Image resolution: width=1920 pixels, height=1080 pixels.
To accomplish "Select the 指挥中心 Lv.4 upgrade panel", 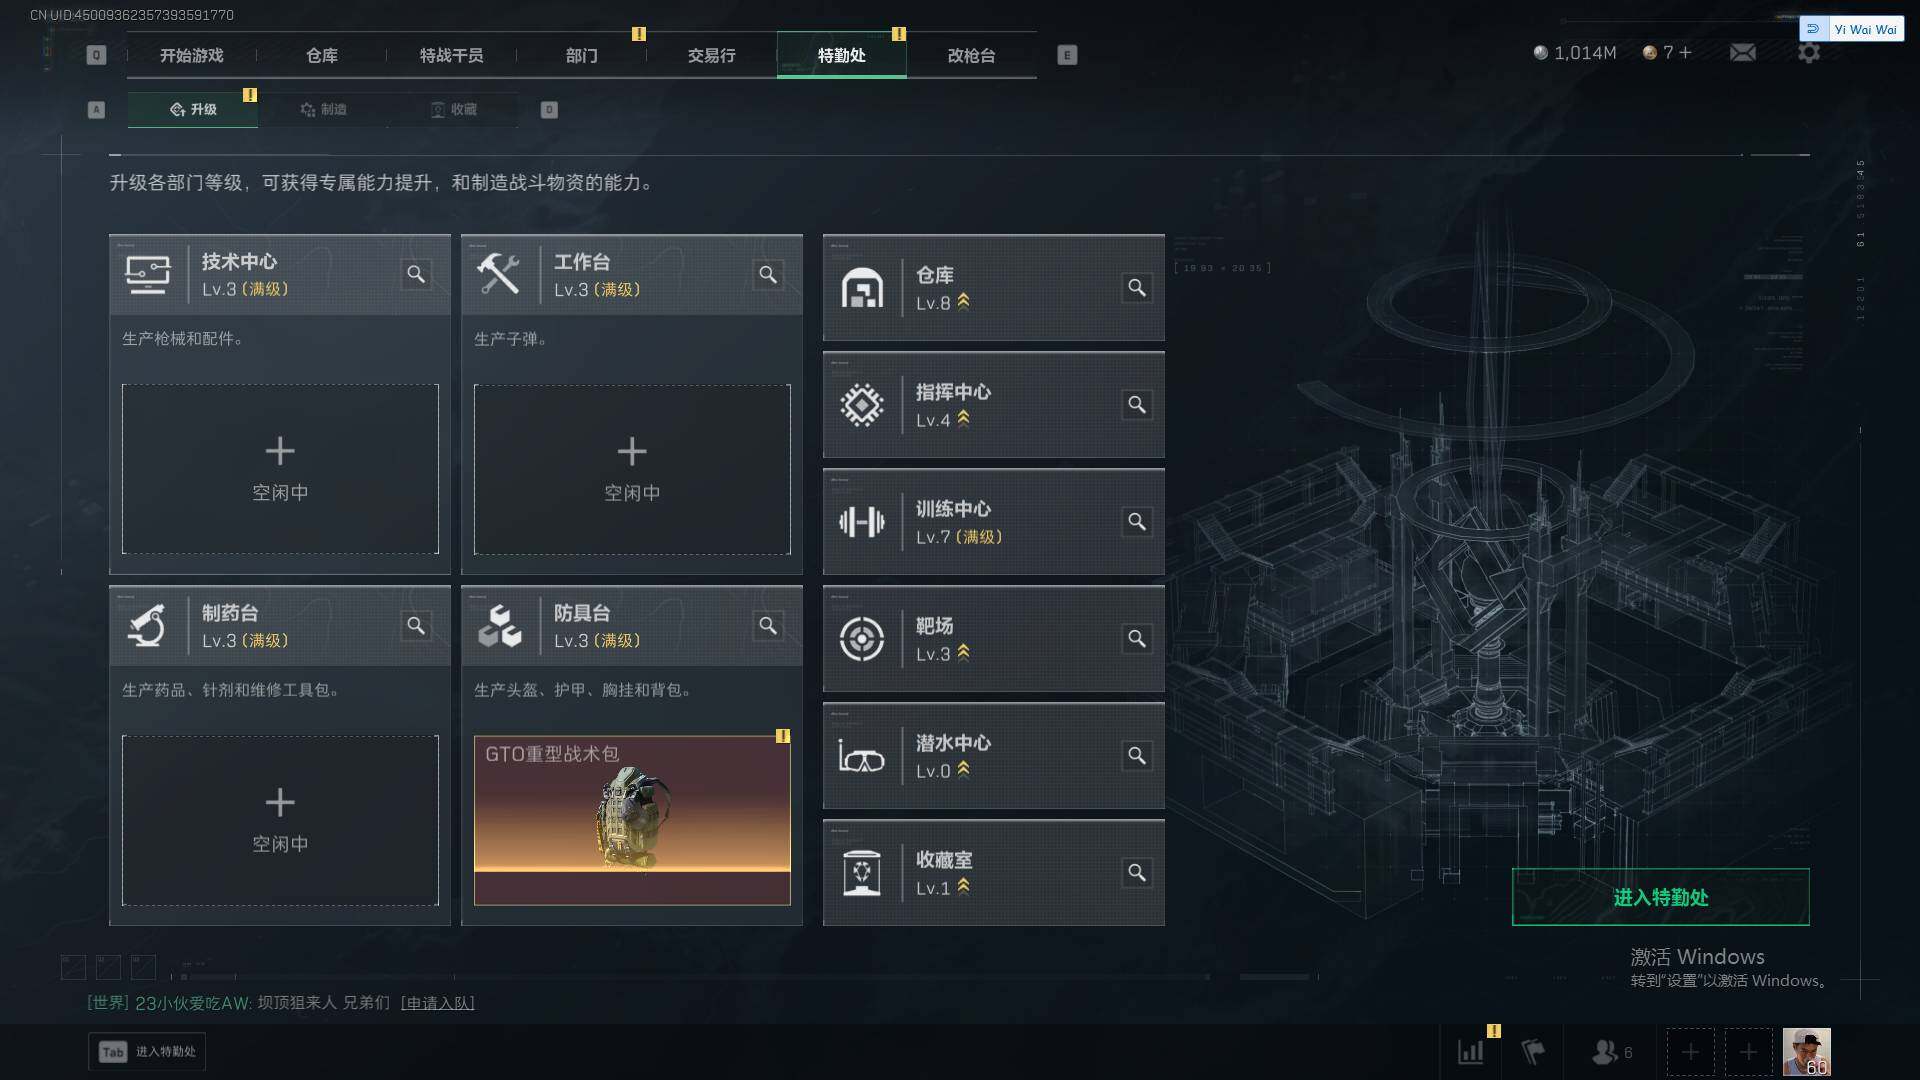I will [x=993, y=405].
